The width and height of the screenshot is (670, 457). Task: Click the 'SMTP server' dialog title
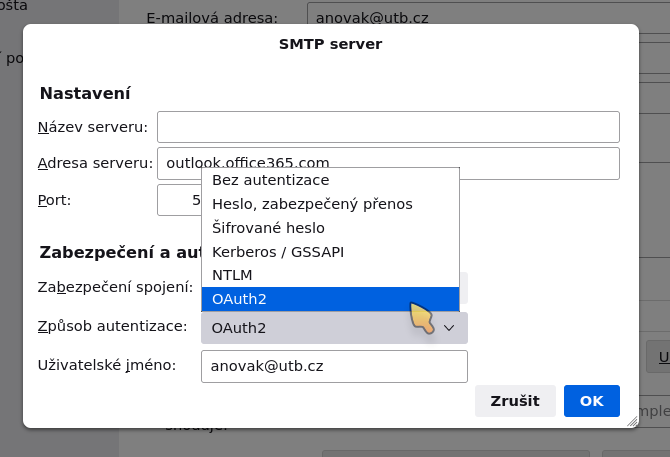click(330, 44)
